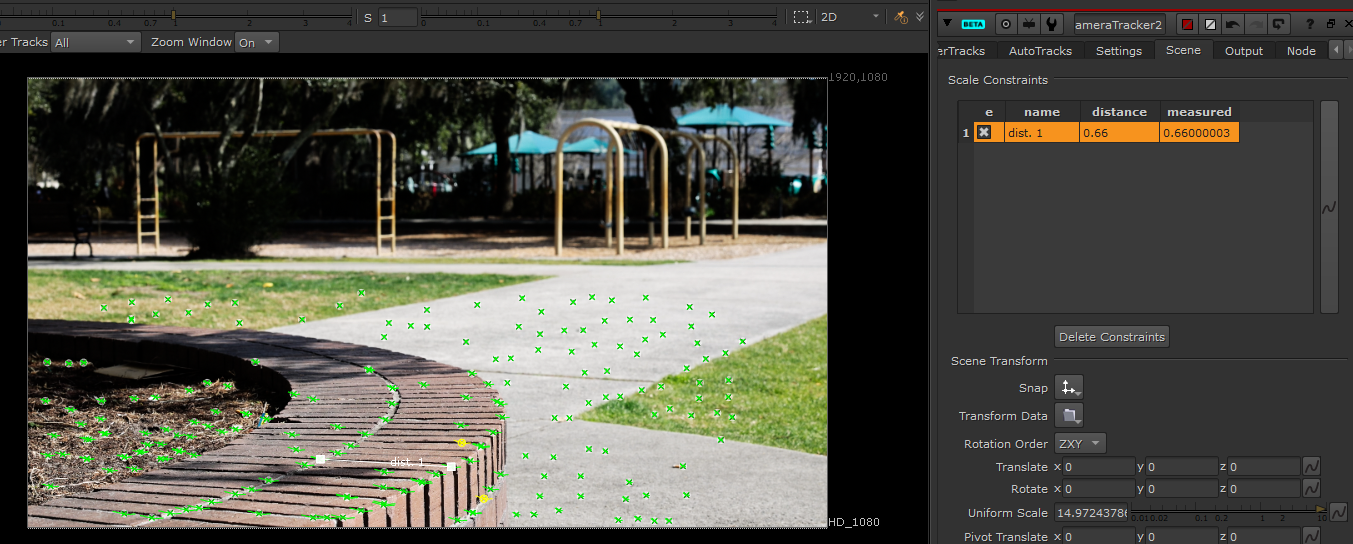This screenshot has height=544, width=1353.
Task: Click the Rotate x input field
Action: (x=1099, y=489)
